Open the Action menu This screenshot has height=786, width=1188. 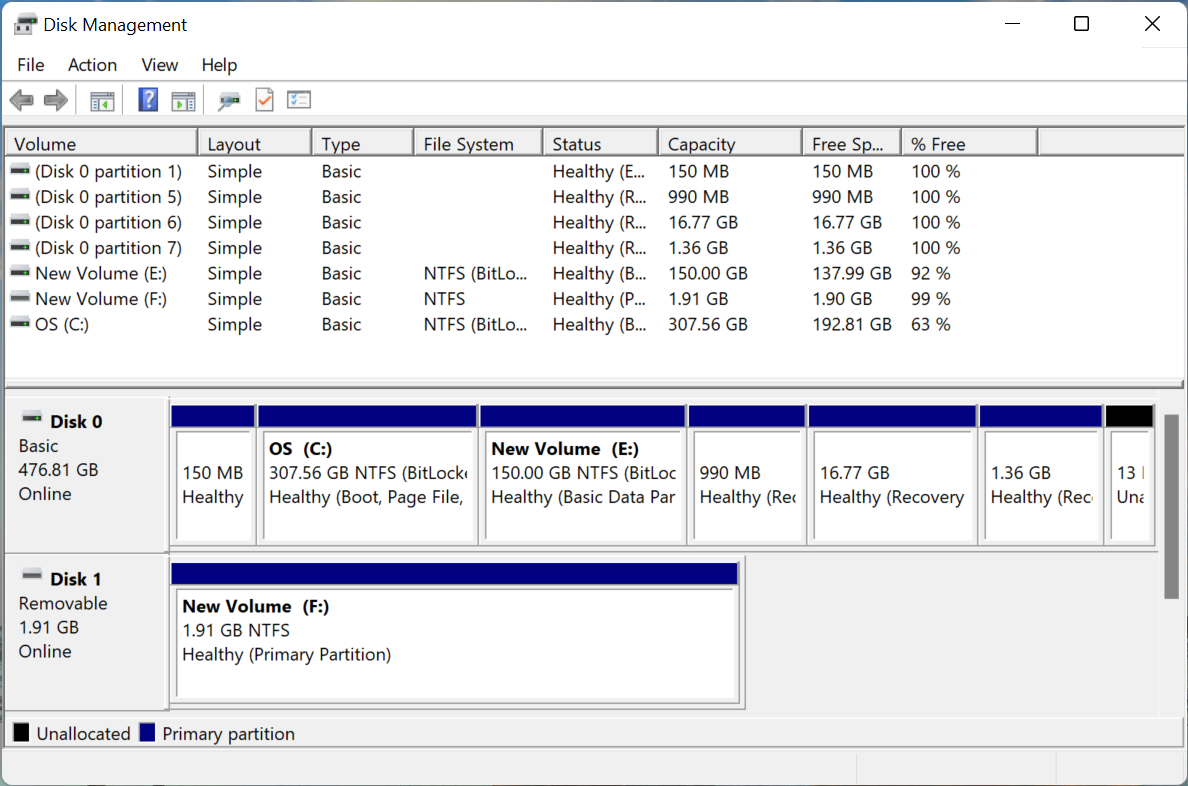pos(92,65)
